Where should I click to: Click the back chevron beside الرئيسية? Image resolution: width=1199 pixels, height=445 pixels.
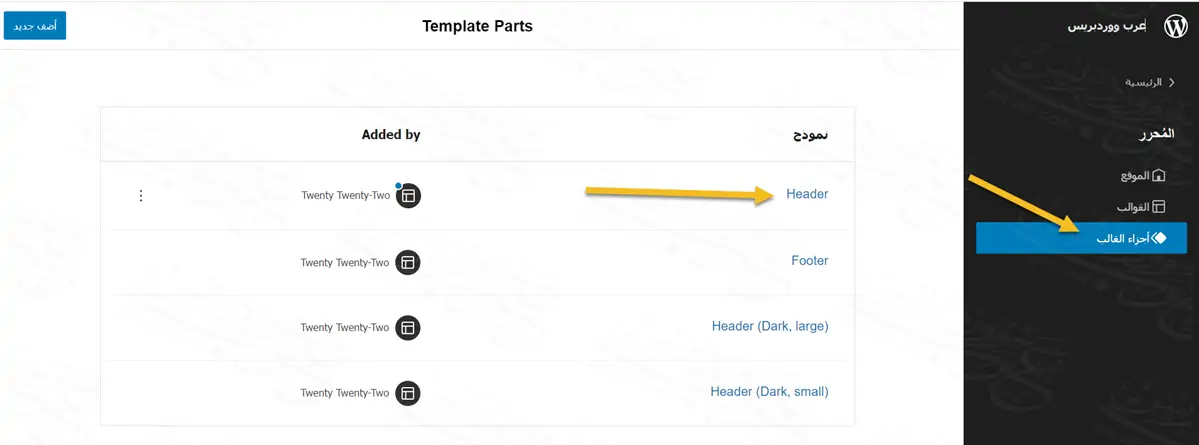(x=1172, y=82)
